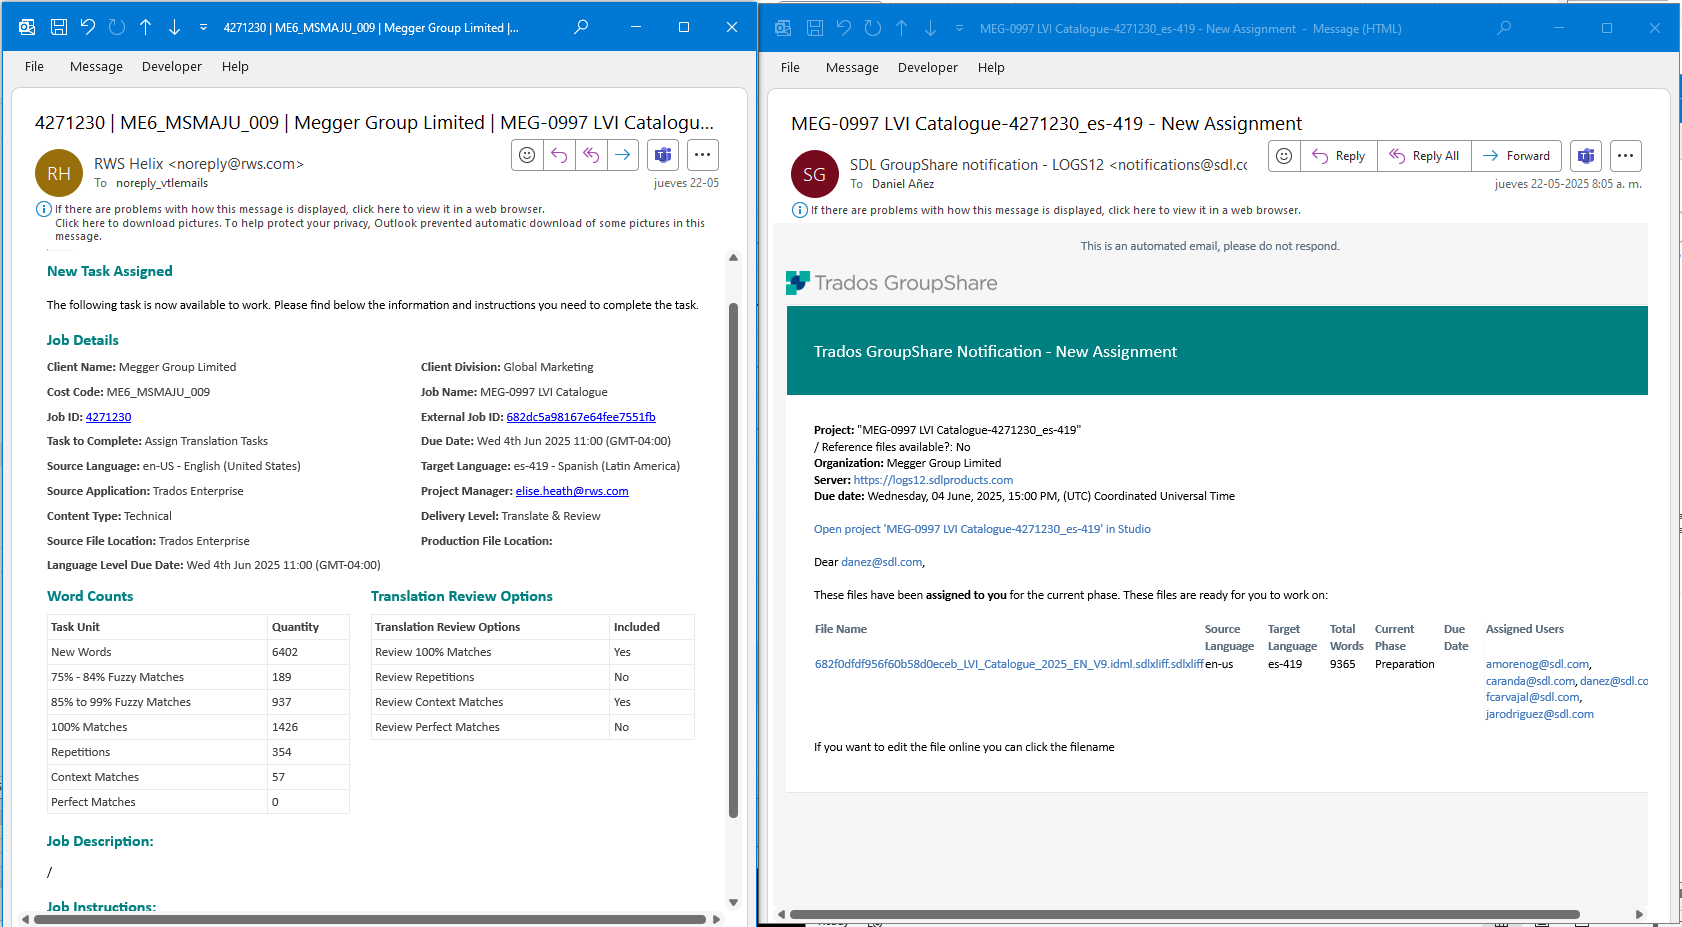Open Help tab in left window
Viewport: 1682px width, 927px height.
tap(235, 66)
